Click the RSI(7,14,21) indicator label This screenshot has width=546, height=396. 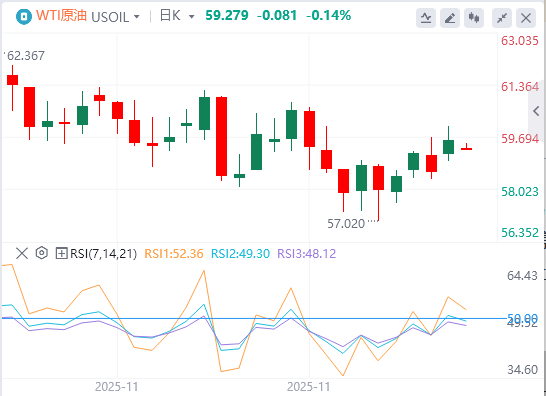[x=103, y=254]
